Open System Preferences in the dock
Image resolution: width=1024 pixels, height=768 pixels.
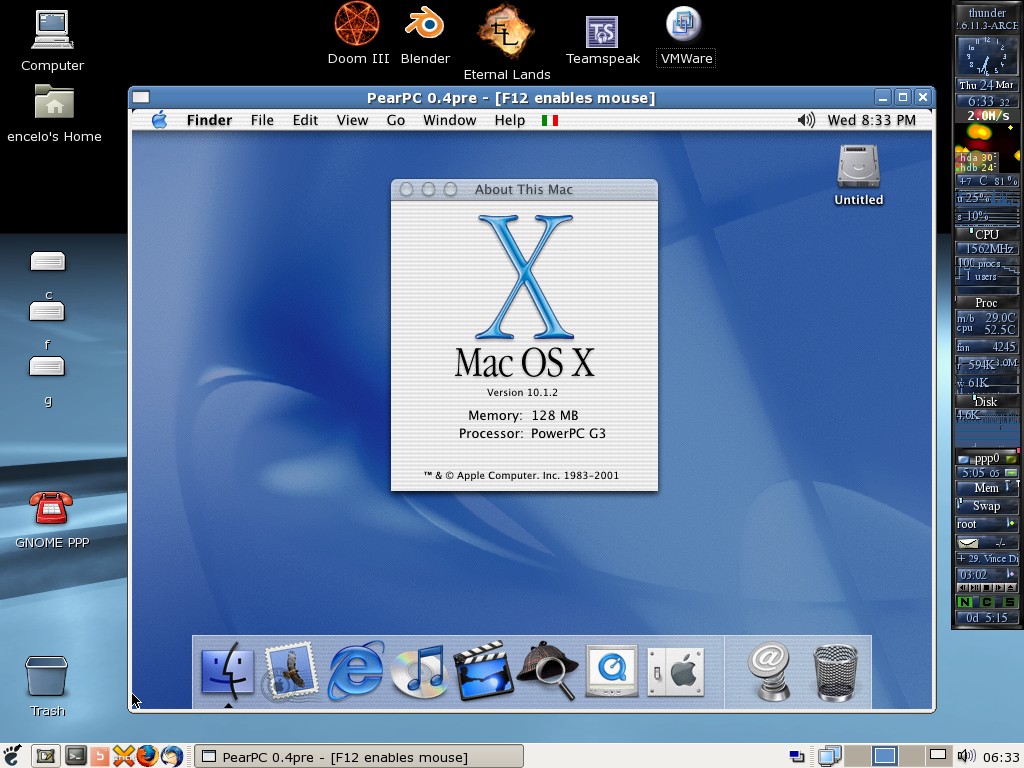pyautogui.click(x=675, y=672)
